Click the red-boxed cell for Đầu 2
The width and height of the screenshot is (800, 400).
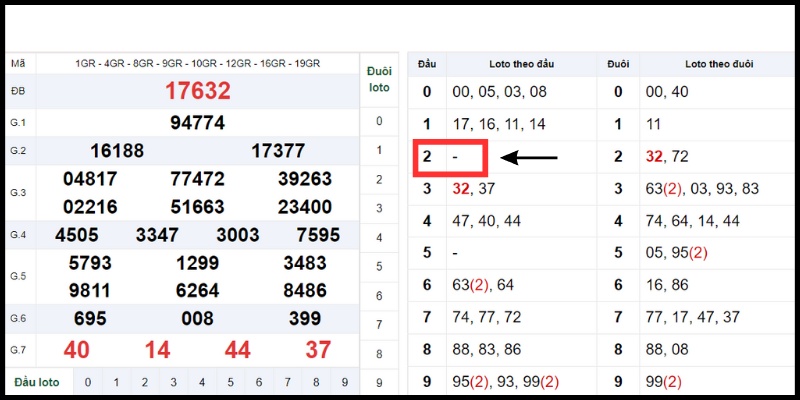pyautogui.click(x=450, y=158)
